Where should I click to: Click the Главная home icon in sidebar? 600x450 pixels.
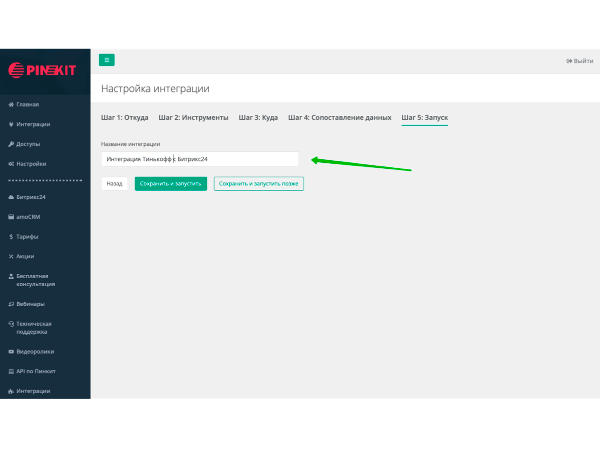[x=10, y=105]
